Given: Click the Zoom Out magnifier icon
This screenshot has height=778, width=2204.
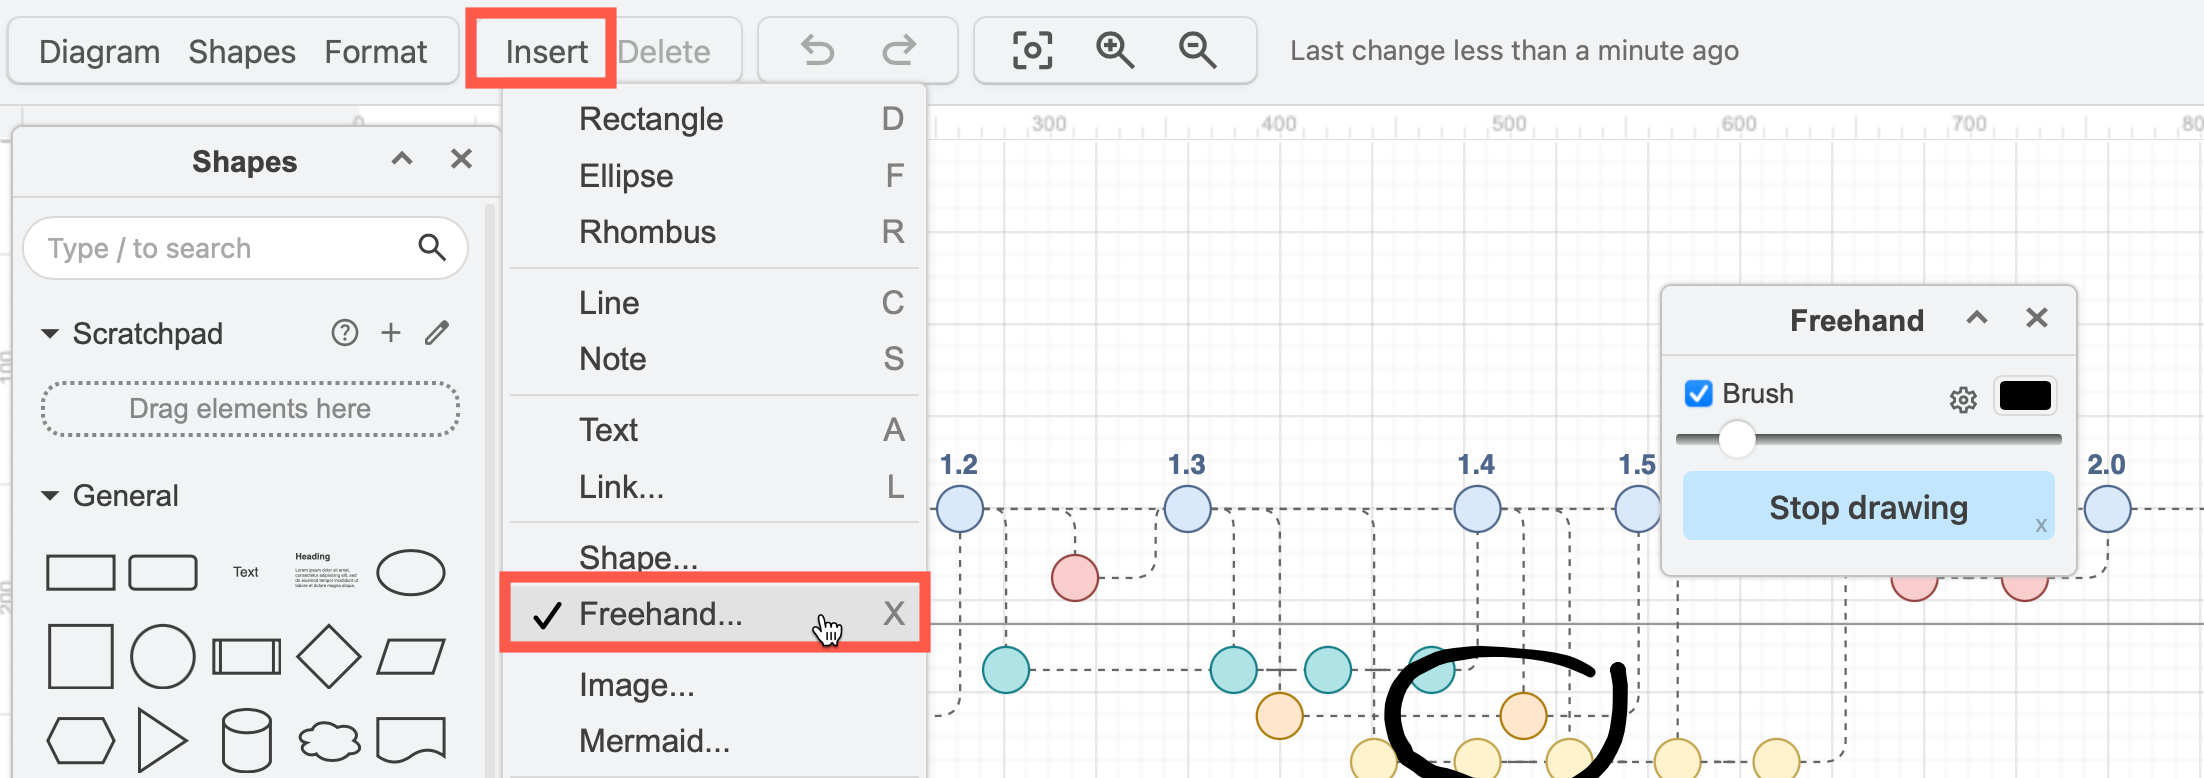Looking at the screenshot, I should [x=1199, y=49].
